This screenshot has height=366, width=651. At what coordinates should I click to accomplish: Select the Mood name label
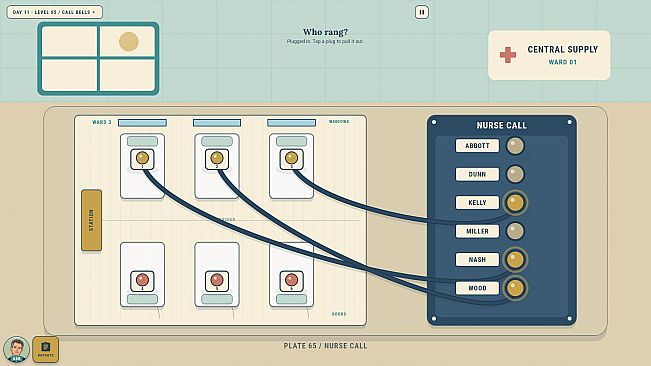click(477, 288)
